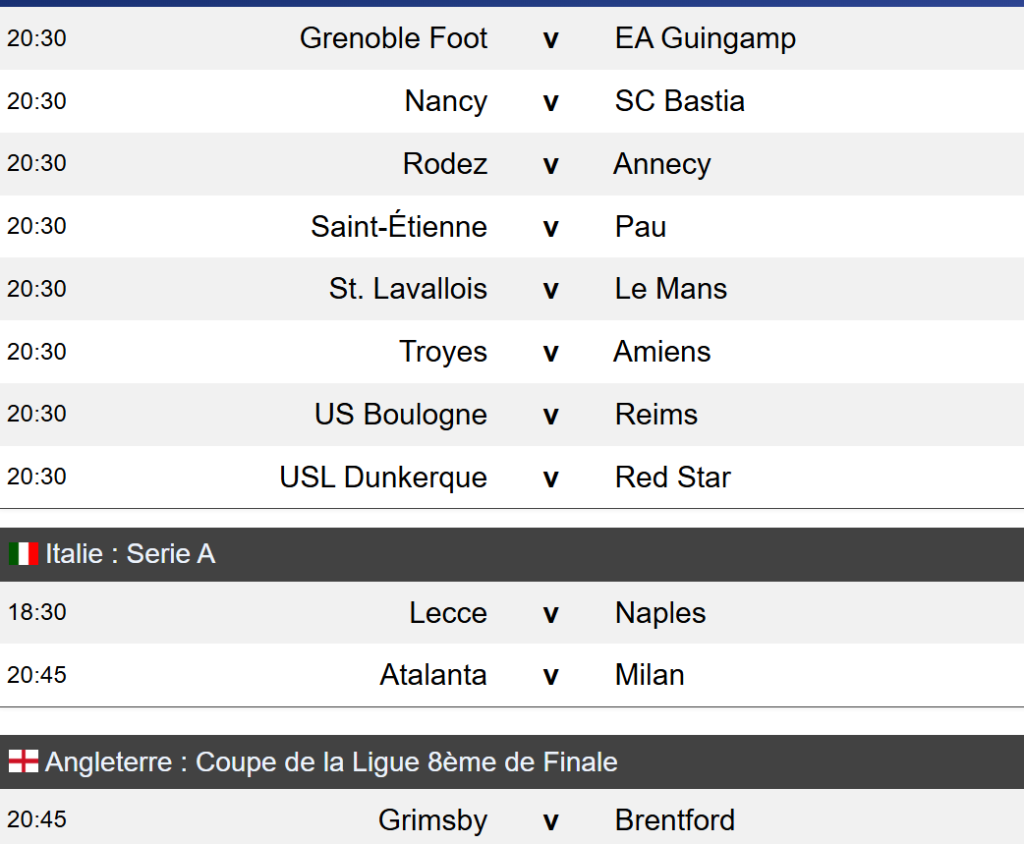
Task: Open the Lecce v Naples 18:30 match
Action: click(x=550, y=613)
